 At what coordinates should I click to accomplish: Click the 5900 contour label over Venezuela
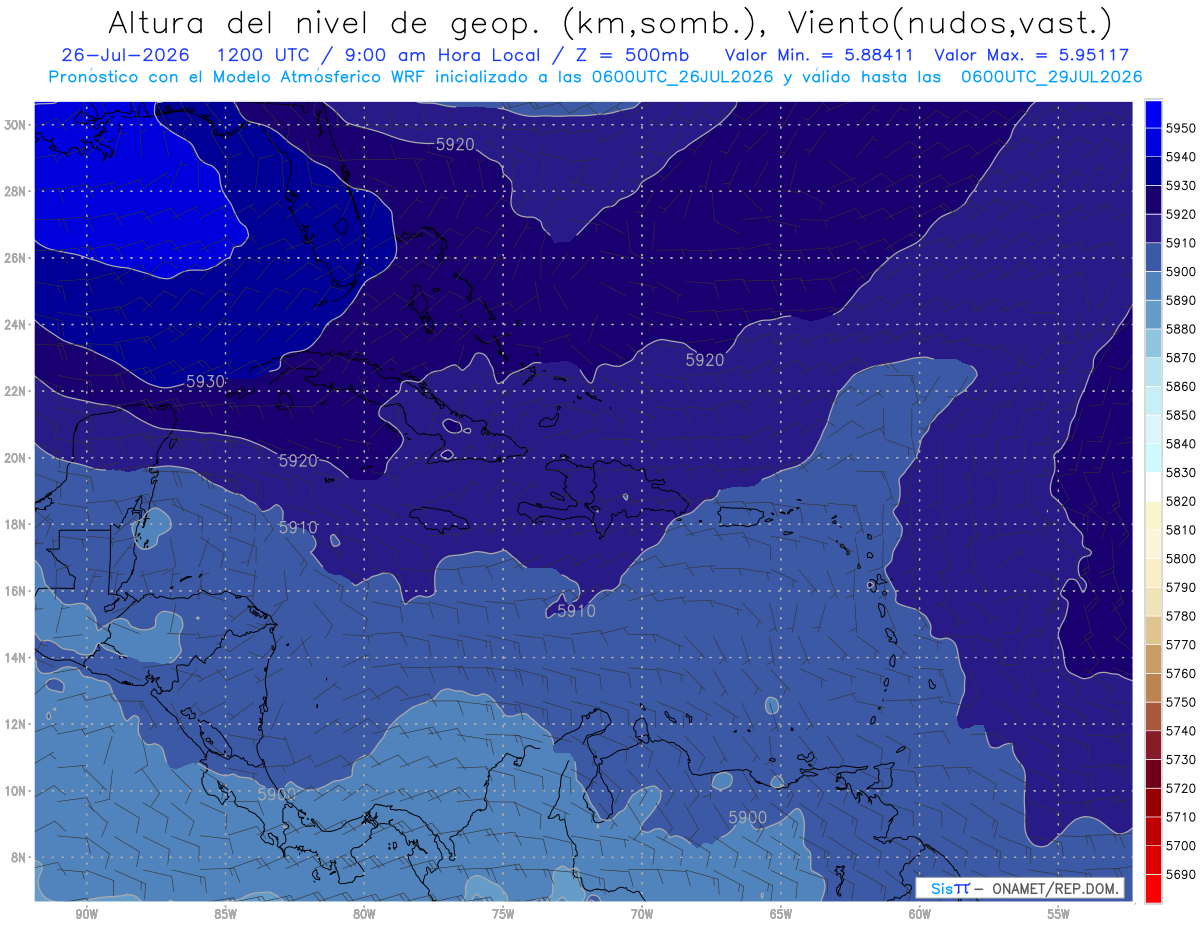pyautogui.click(x=748, y=818)
